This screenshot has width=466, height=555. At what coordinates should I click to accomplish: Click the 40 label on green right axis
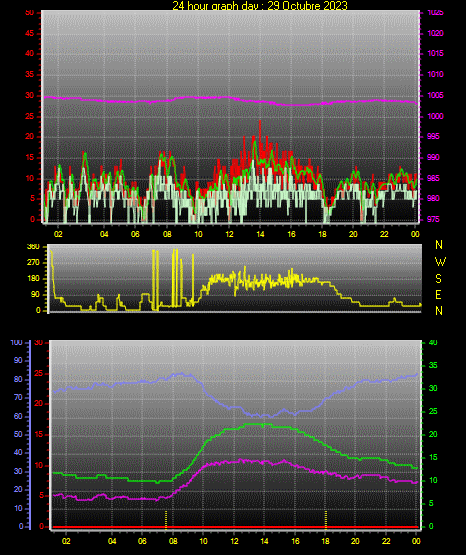click(433, 342)
